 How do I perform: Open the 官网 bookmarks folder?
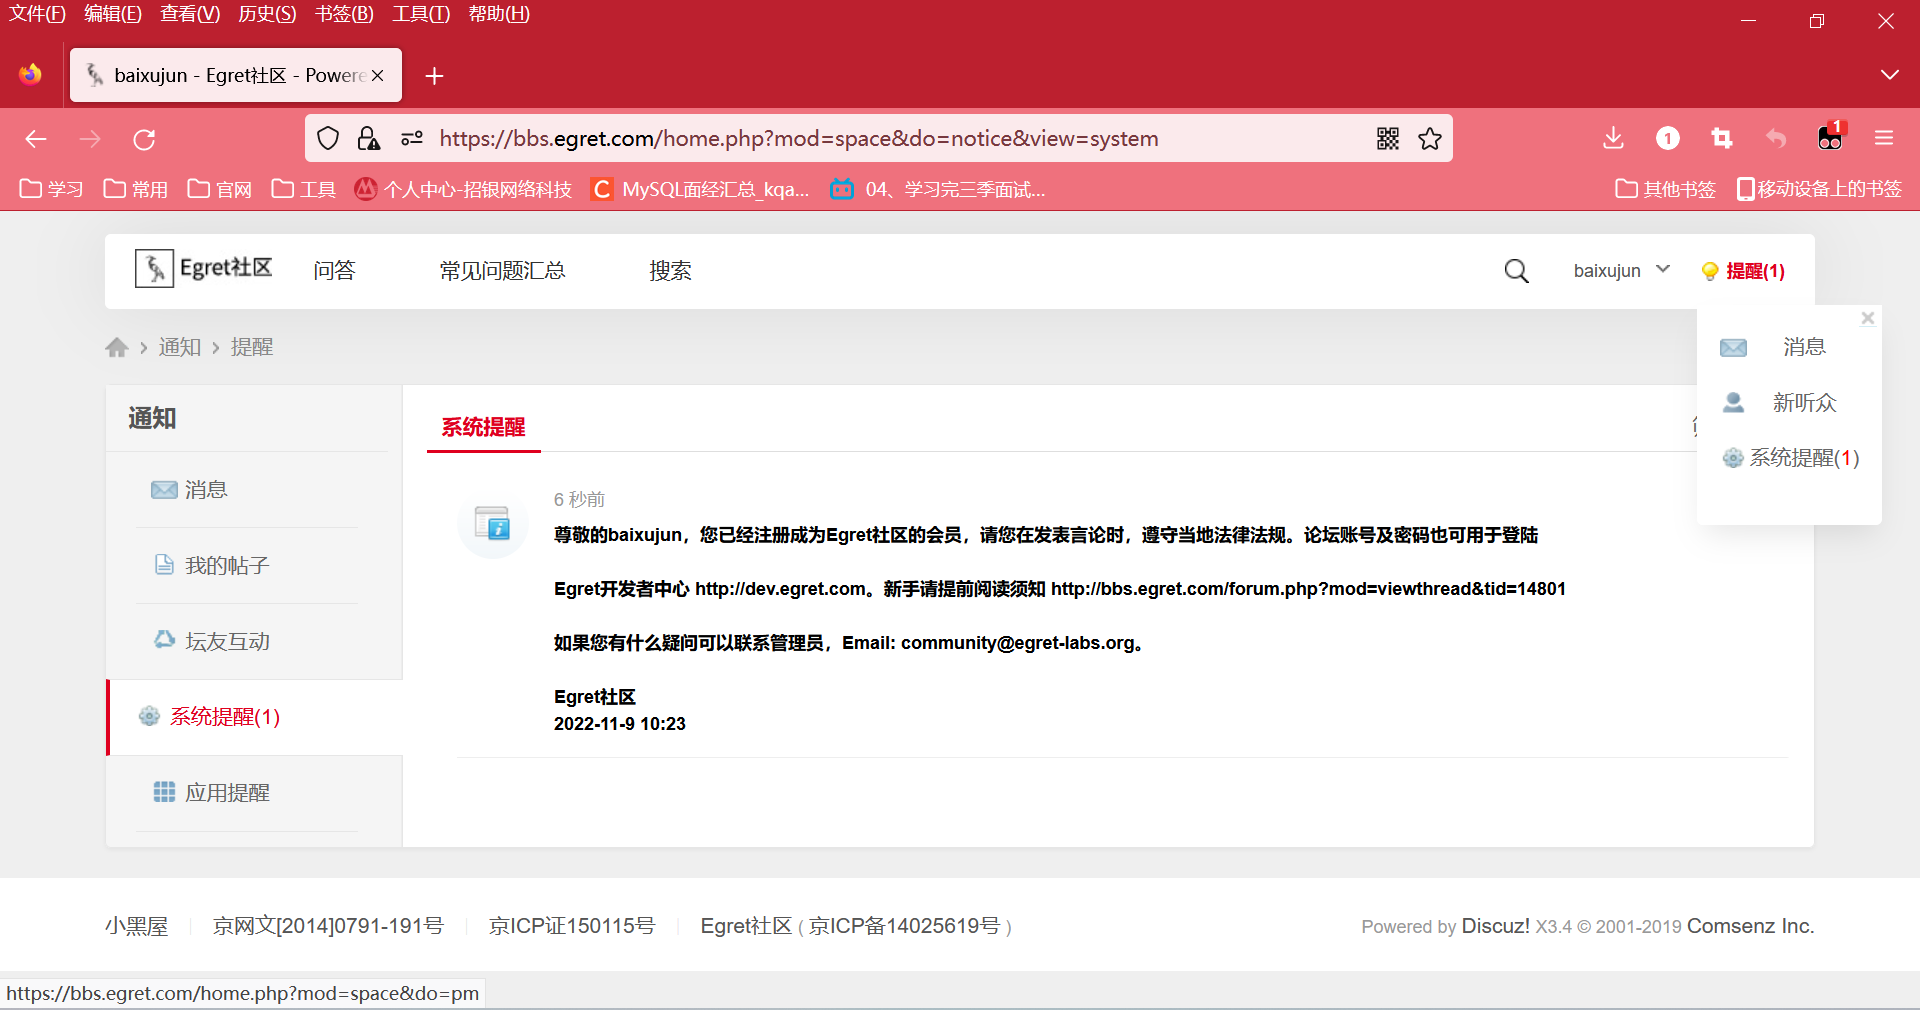(220, 189)
